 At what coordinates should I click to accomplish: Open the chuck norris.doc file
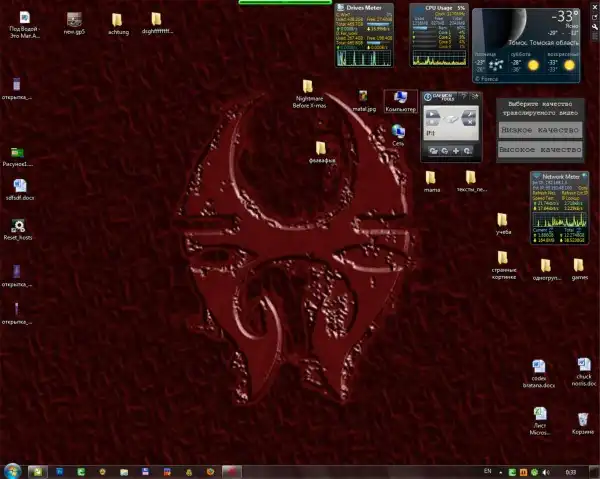pos(584,366)
